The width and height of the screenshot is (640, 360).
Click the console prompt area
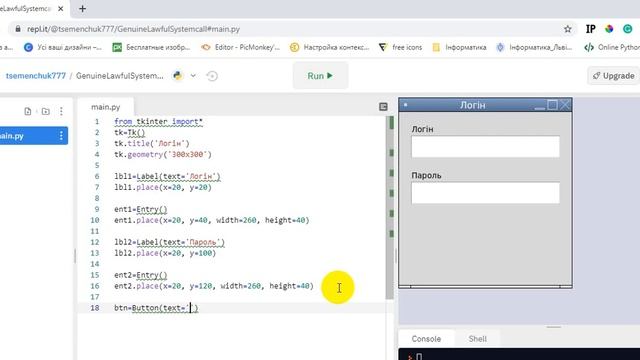(519, 354)
